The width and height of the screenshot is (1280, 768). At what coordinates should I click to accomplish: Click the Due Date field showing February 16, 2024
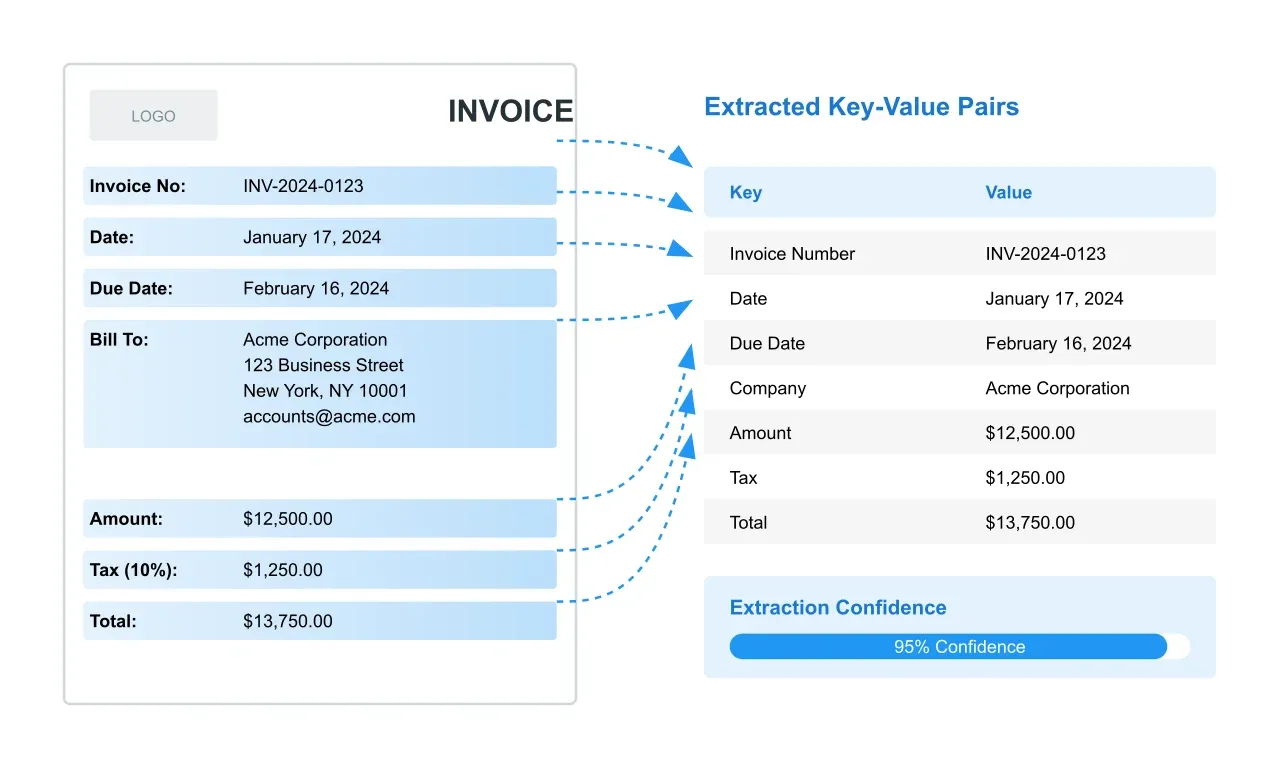pyautogui.click(x=319, y=288)
